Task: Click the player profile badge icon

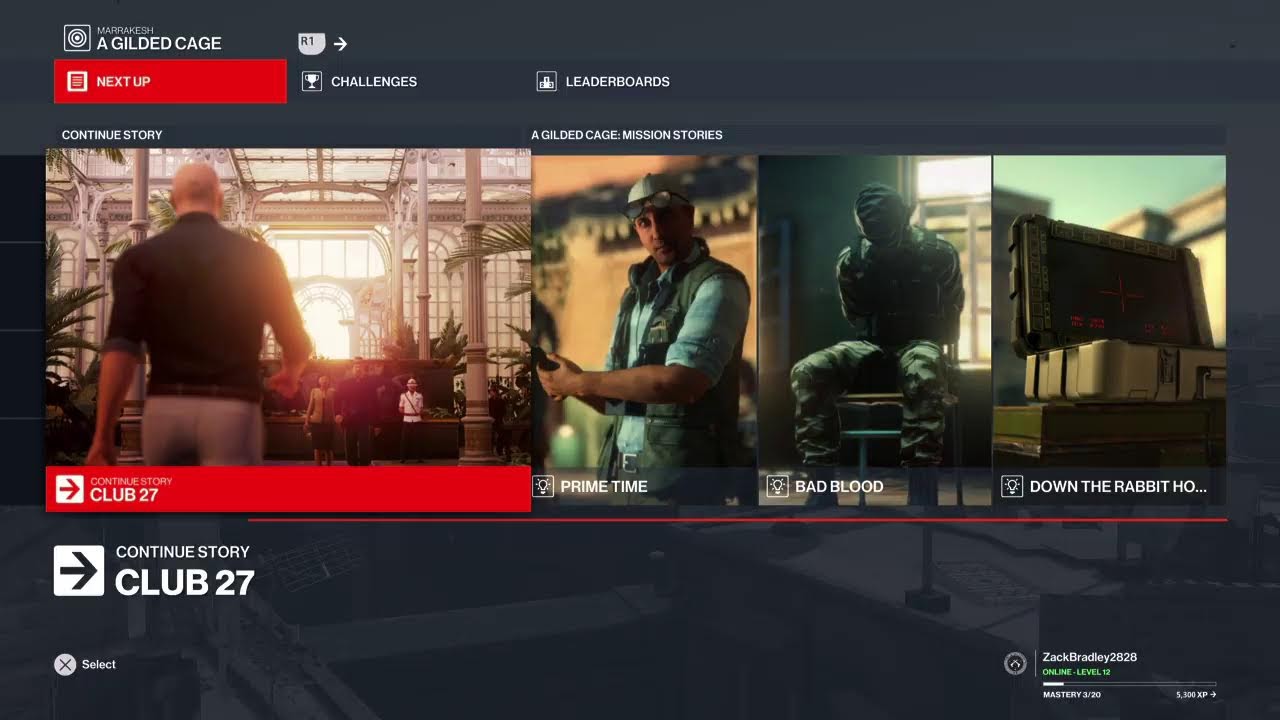Action: click(x=1015, y=663)
